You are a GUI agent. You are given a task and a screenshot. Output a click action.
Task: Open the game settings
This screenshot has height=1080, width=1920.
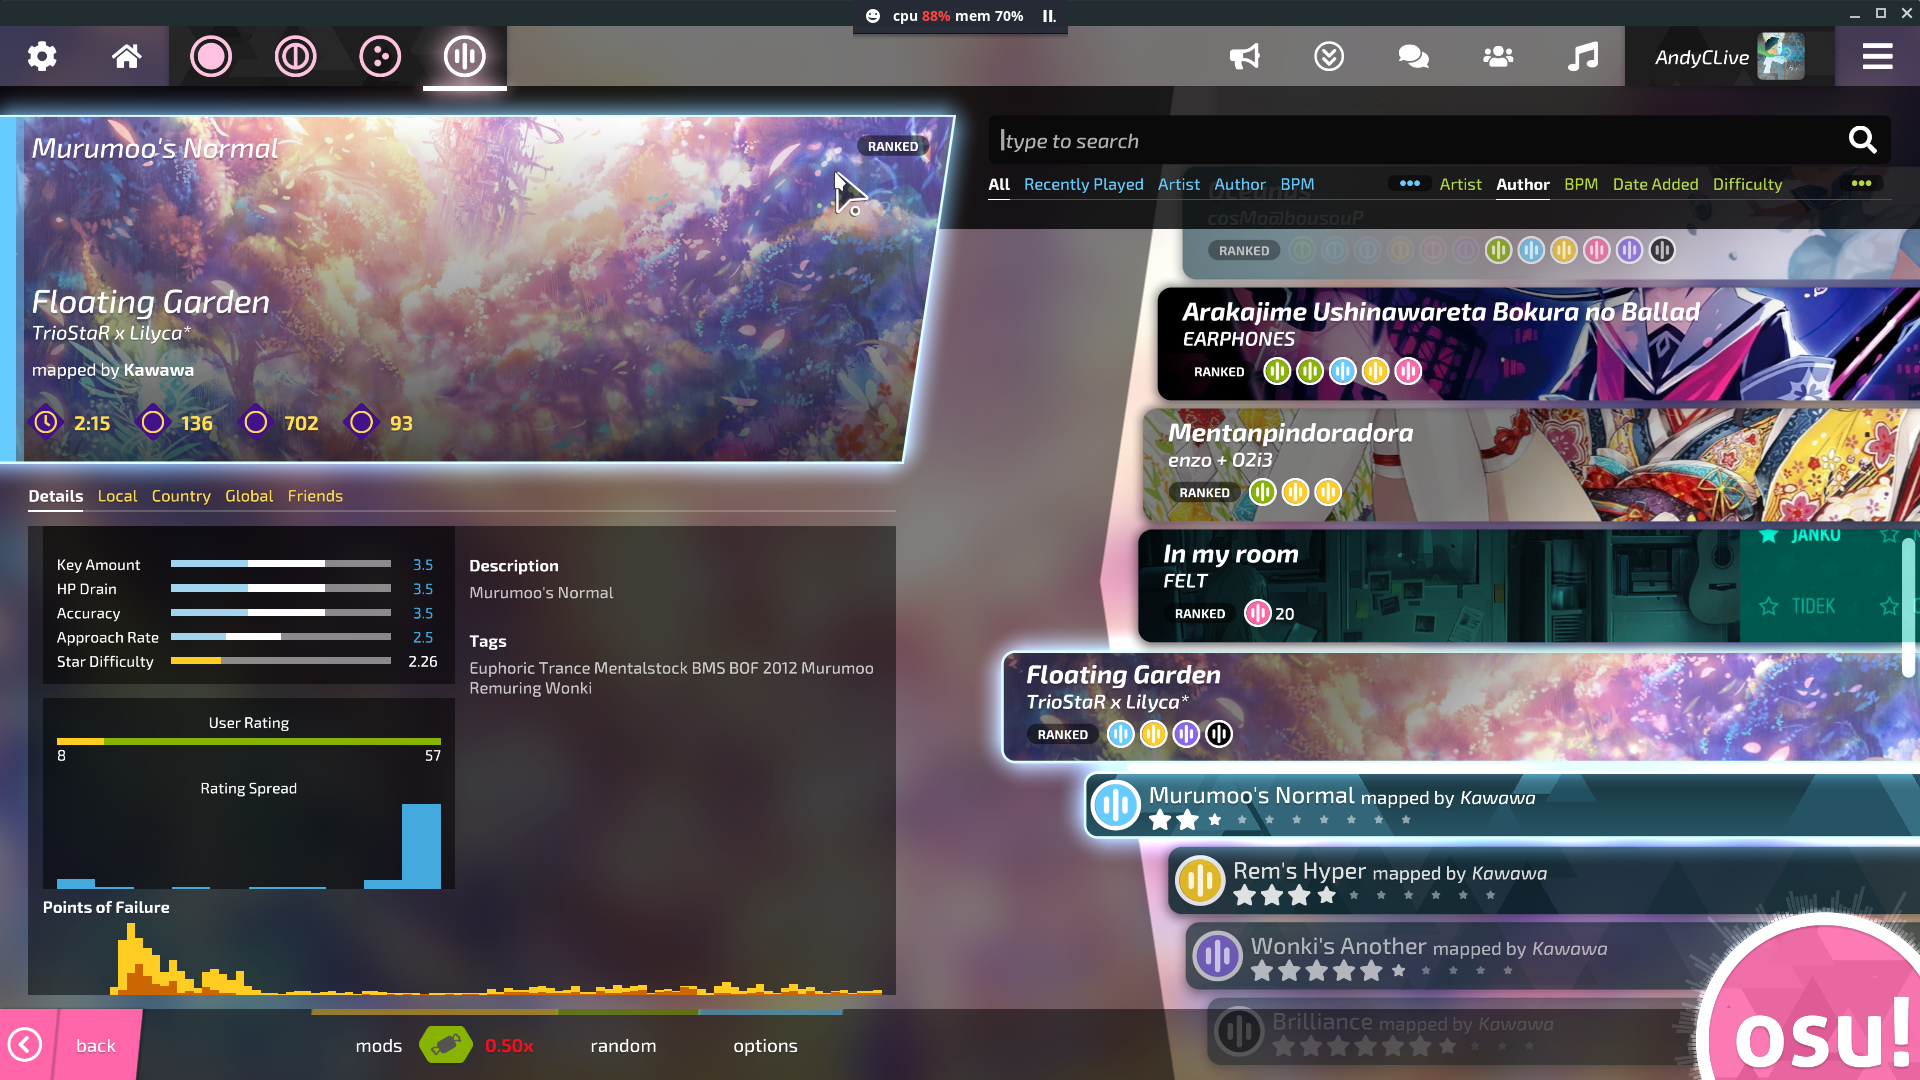tap(41, 57)
